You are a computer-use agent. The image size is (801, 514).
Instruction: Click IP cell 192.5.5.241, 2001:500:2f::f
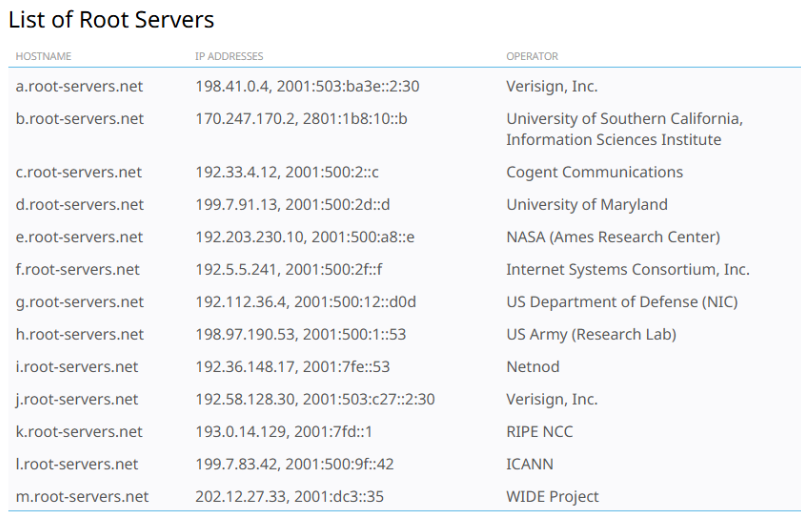(x=289, y=269)
